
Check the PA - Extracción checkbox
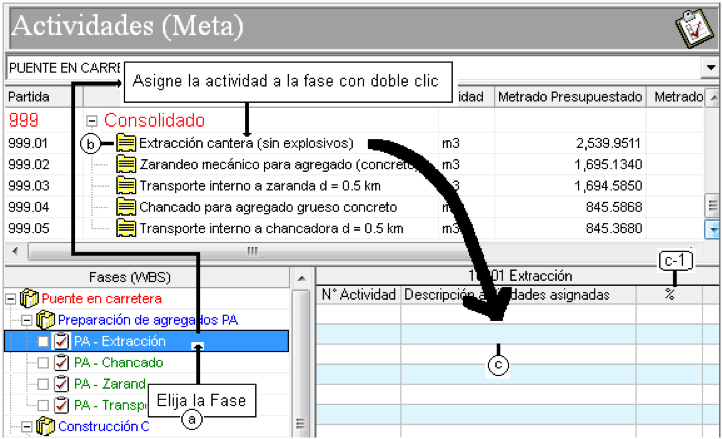click(x=43, y=341)
